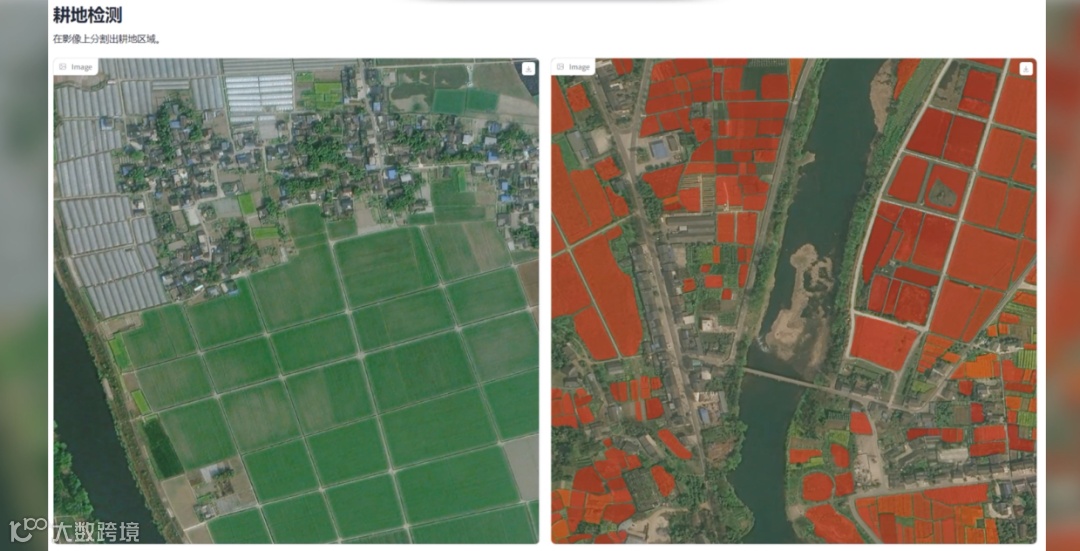
Task: Click the image icon on right panel label
Action: click(x=560, y=67)
